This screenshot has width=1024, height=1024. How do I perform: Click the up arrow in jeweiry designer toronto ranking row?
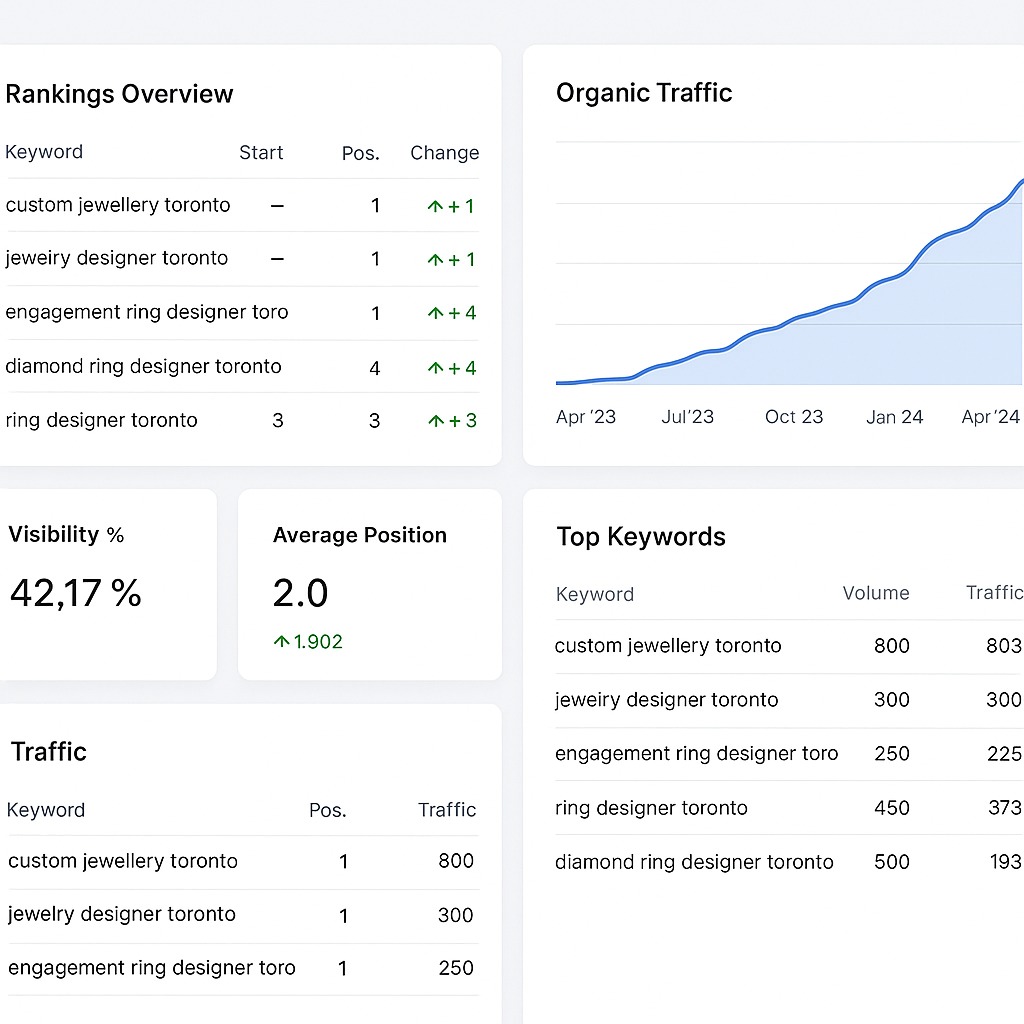click(434, 260)
